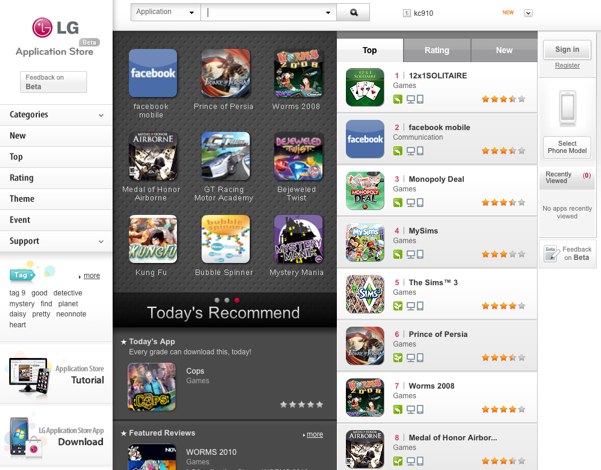
Task: Click inside the search text field
Action: click(x=268, y=12)
